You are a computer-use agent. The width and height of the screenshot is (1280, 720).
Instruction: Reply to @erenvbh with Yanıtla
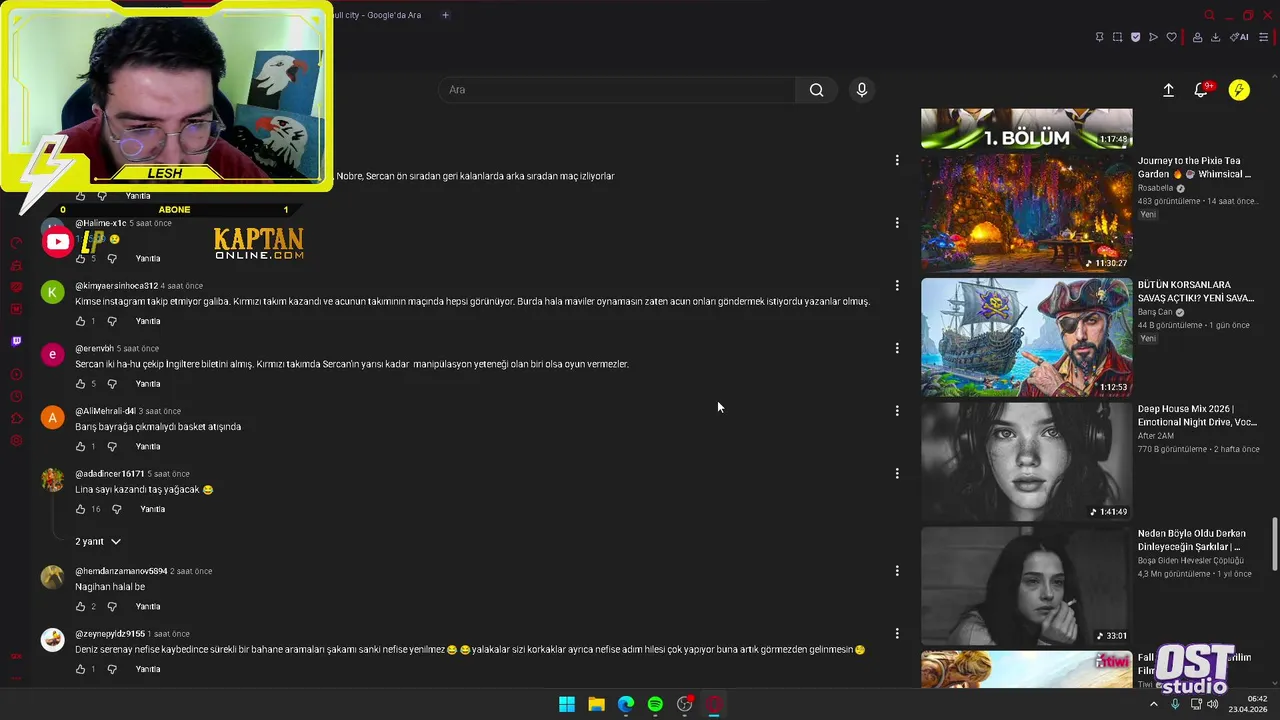pyautogui.click(x=148, y=384)
